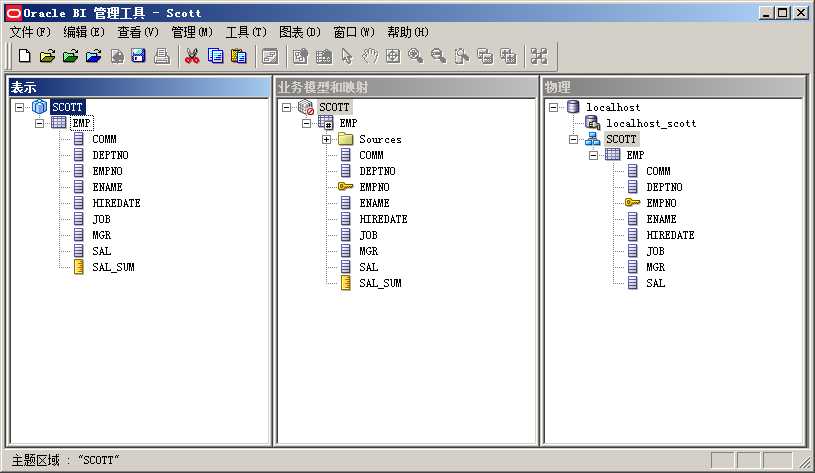Viewport: 815px width, 473px height.
Task: Select COMM in the business model panel
Action: click(x=371, y=155)
